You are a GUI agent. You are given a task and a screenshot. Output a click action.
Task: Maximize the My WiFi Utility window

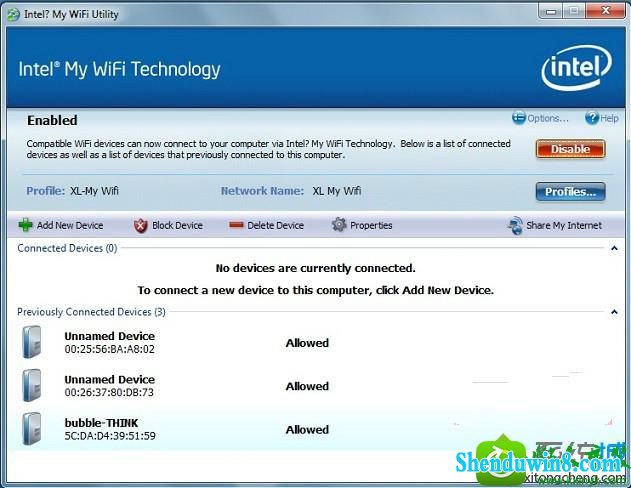[574, 11]
